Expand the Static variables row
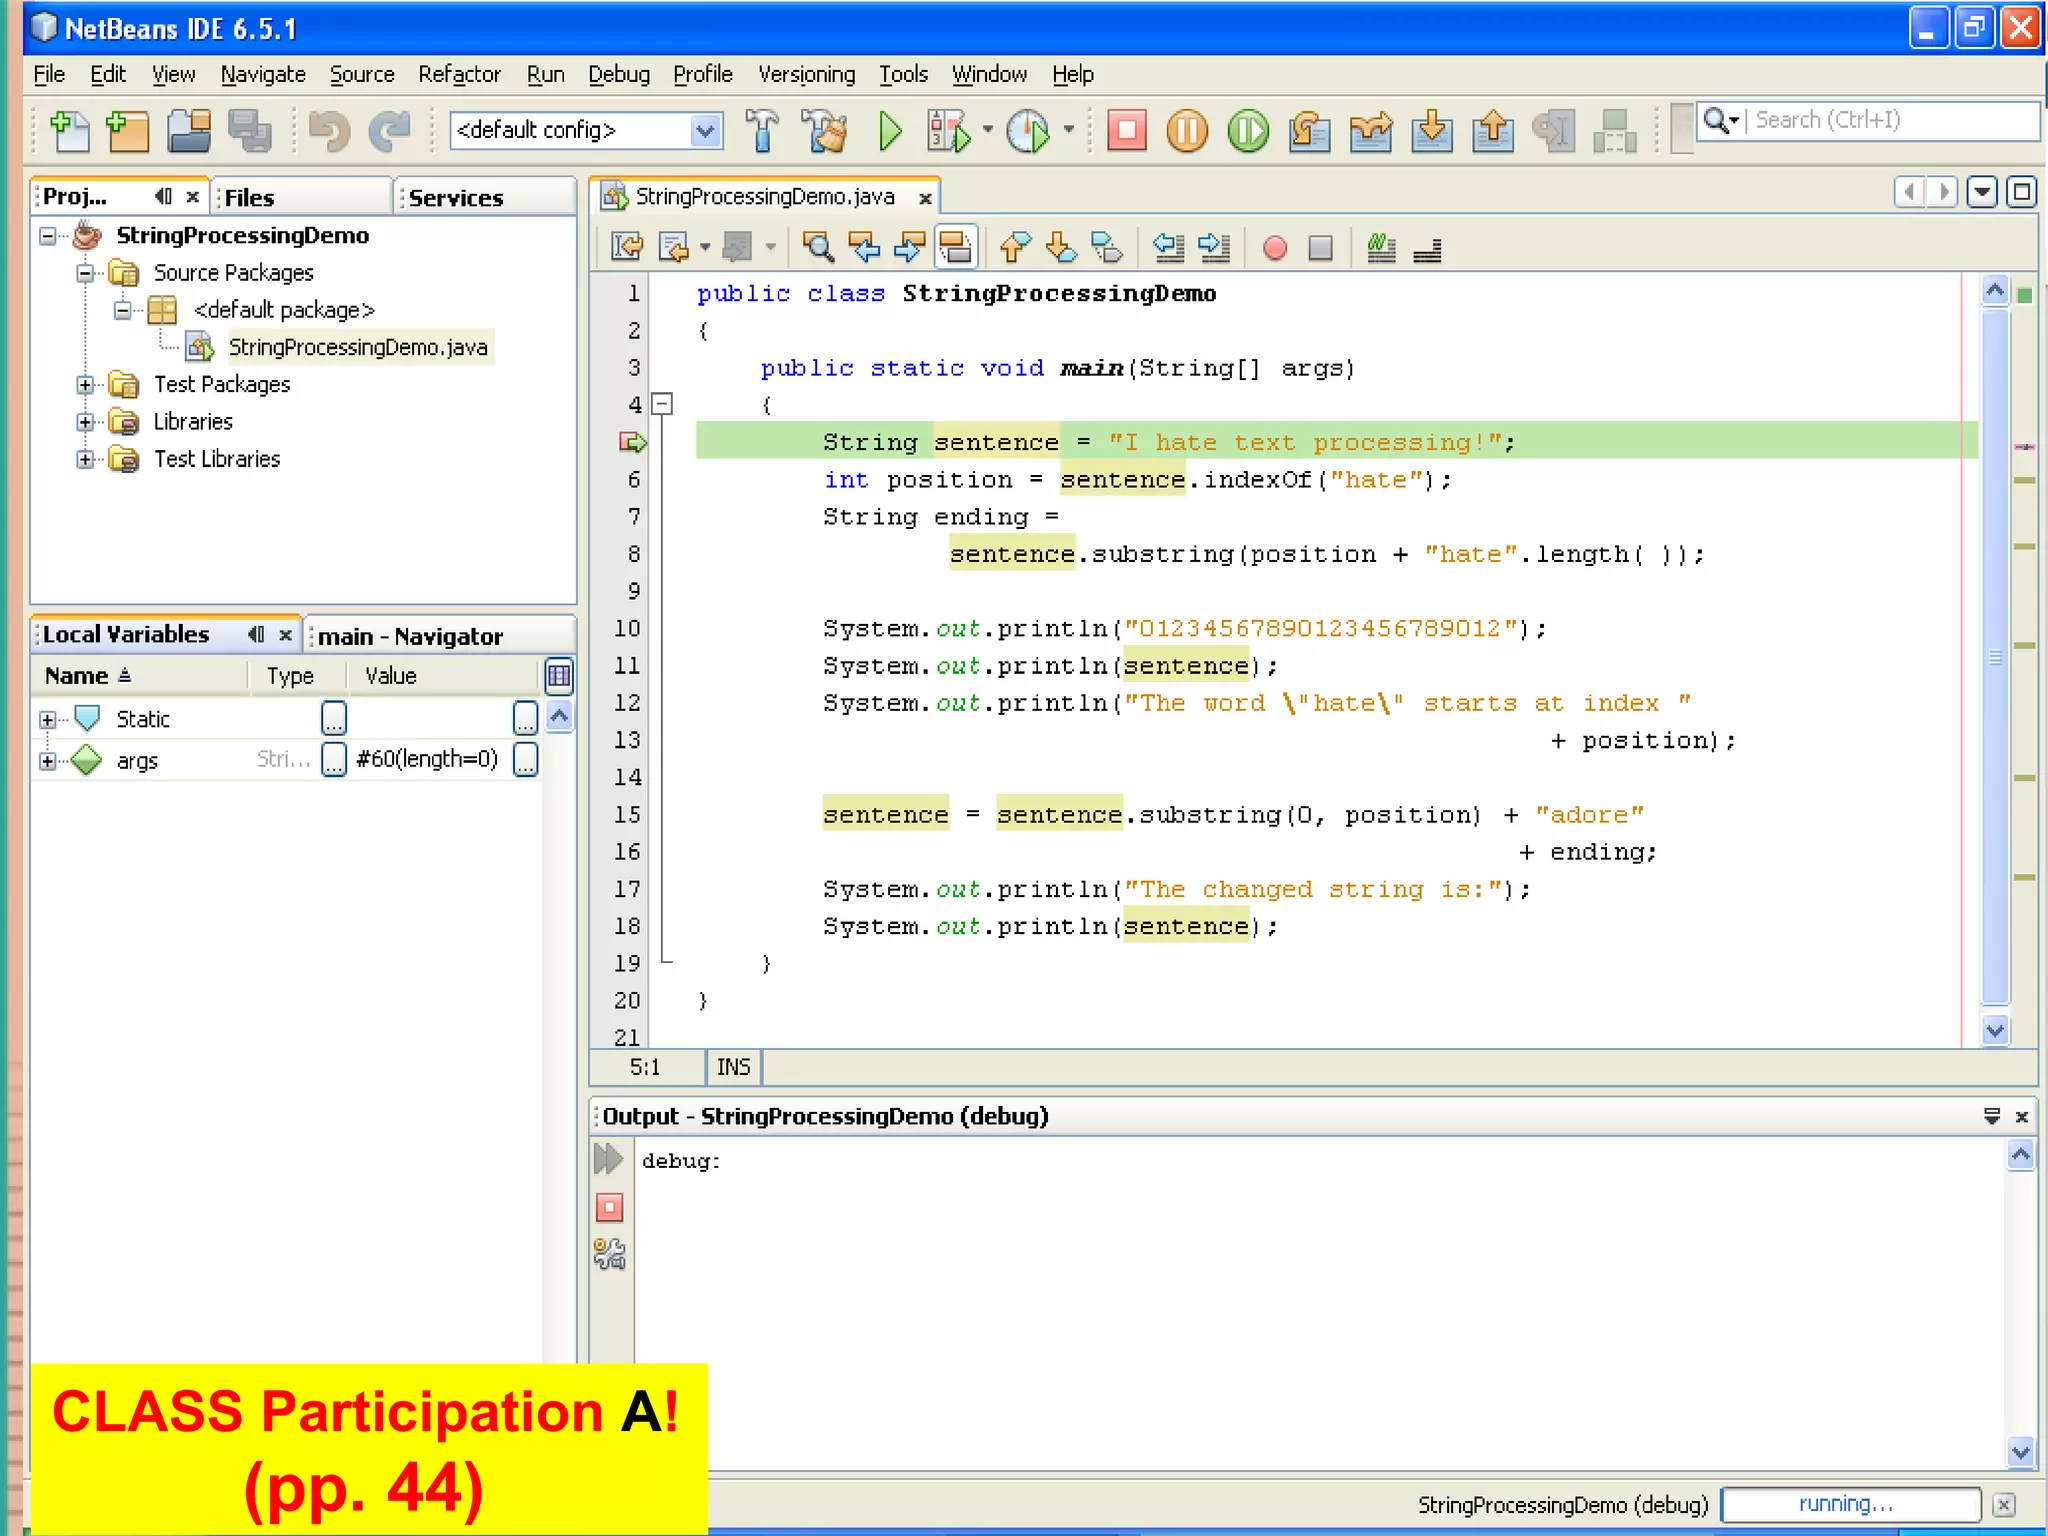2048x1536 pixels. [48, 719]
